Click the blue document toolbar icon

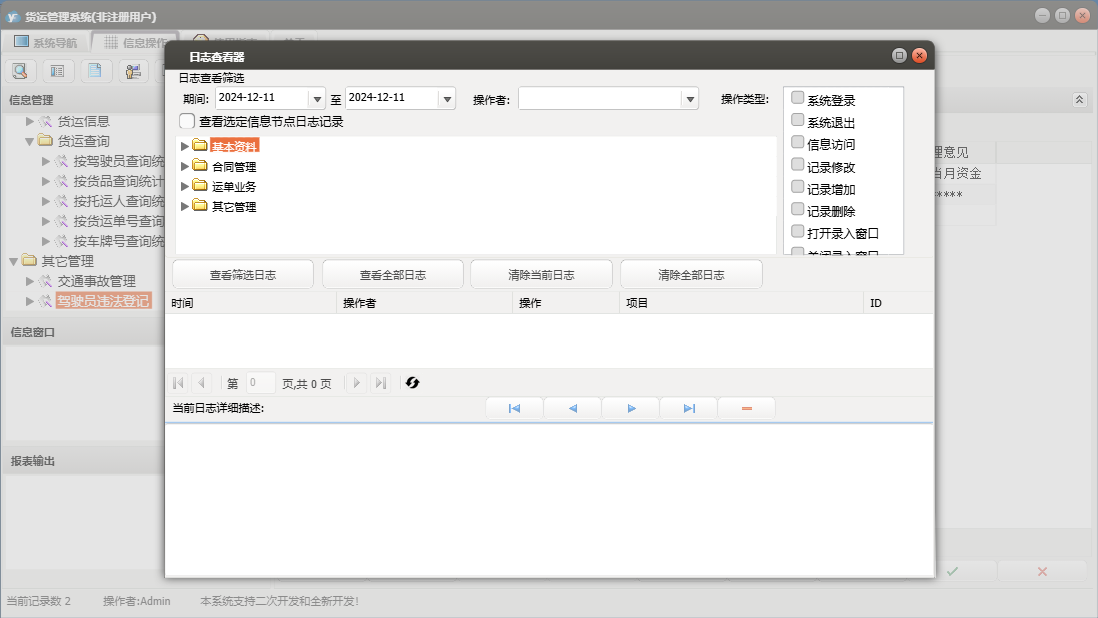pyautogui.click(x=95, y=71)
